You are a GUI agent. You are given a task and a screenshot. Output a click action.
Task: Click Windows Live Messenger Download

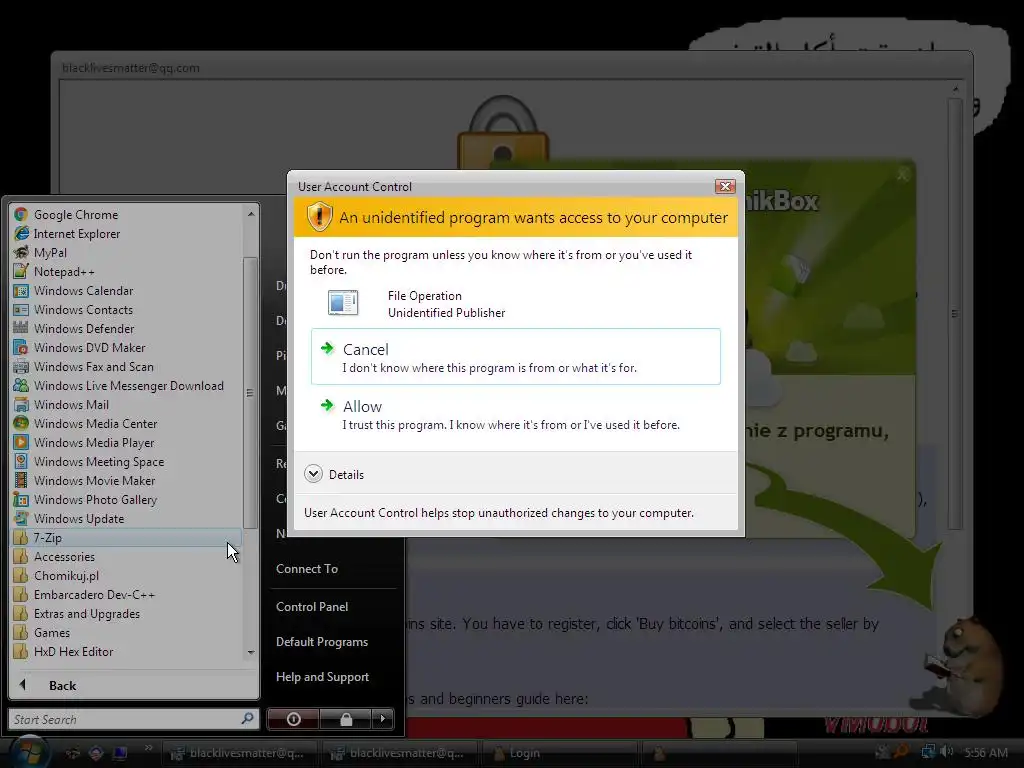click(x=127, y=385)
